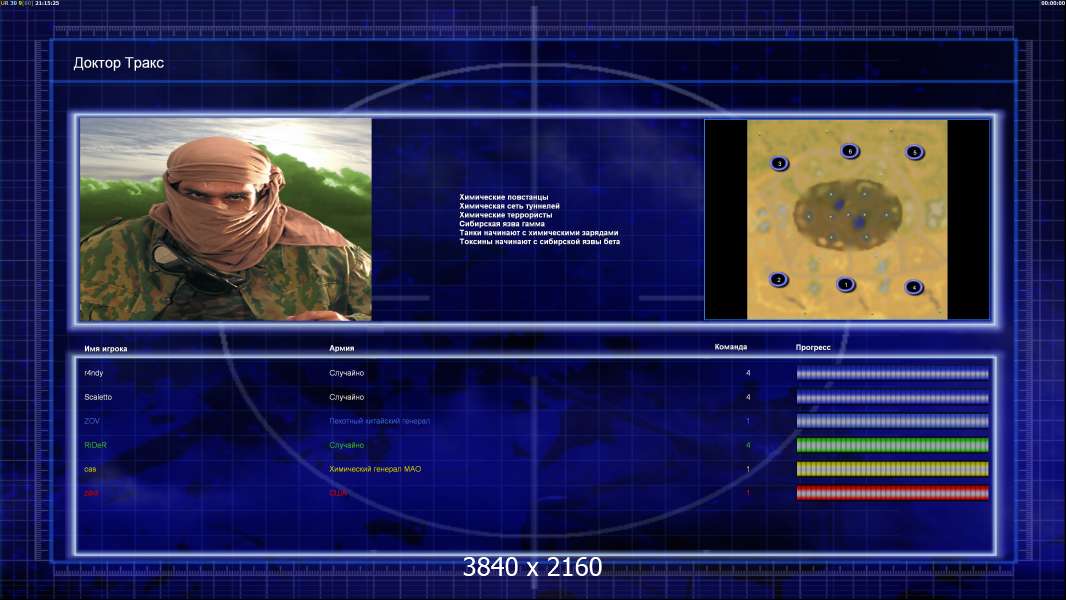The width and height of the screenshot is (1066, 600).
Task: Click green Случайно army in RiDeR's row
Action: tap(347, 445)
